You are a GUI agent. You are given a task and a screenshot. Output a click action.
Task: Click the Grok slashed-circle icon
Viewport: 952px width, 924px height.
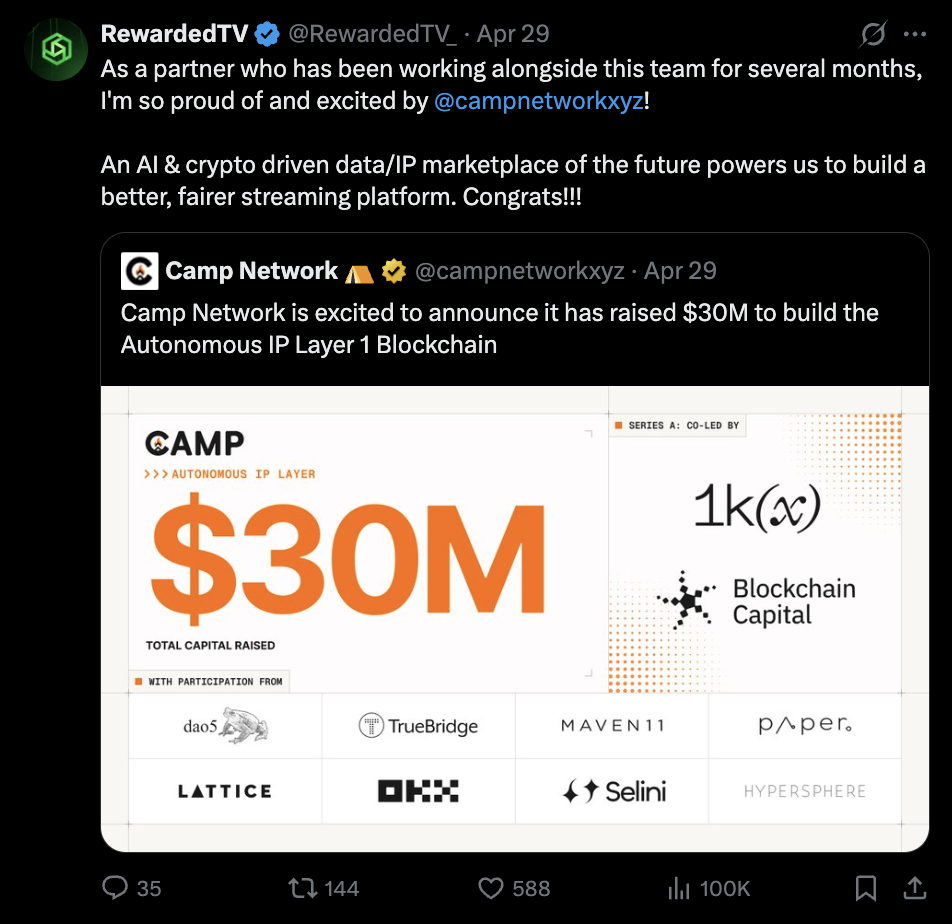tap(873, 34)
